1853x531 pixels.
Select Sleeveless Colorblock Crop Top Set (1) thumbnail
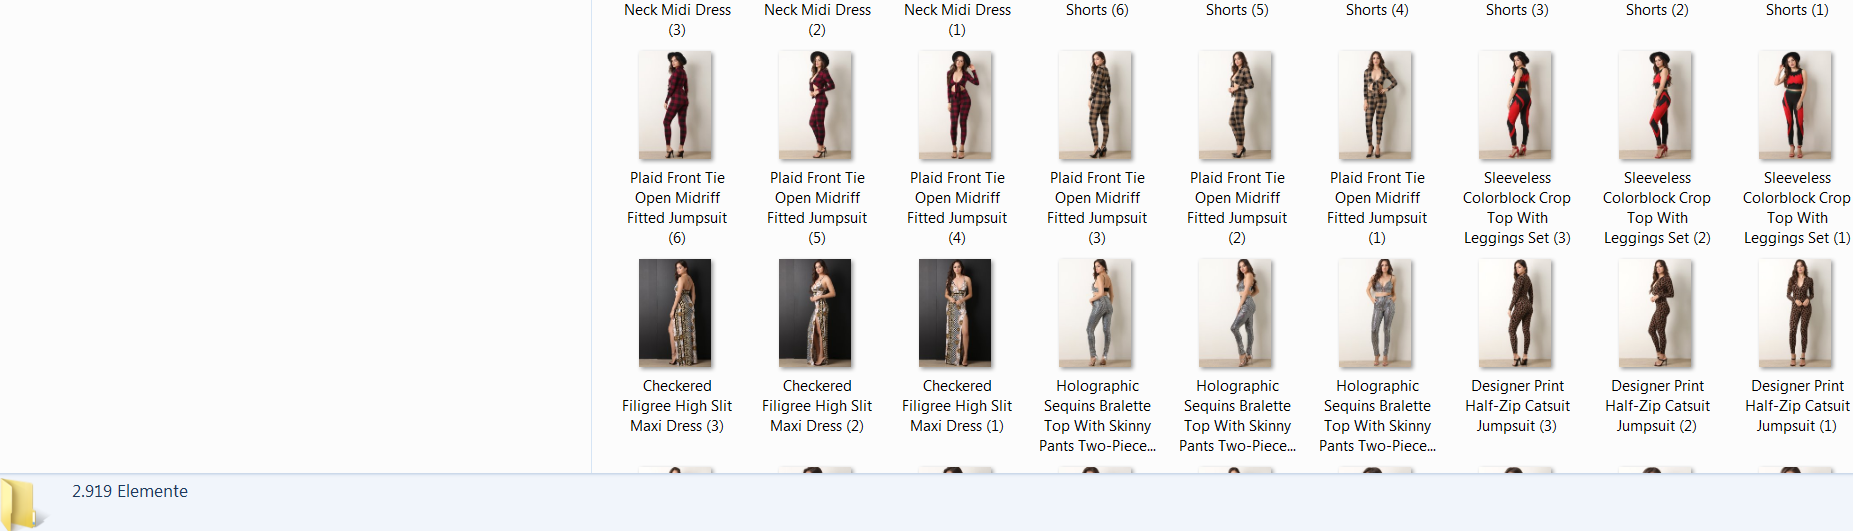[1797, 106]
